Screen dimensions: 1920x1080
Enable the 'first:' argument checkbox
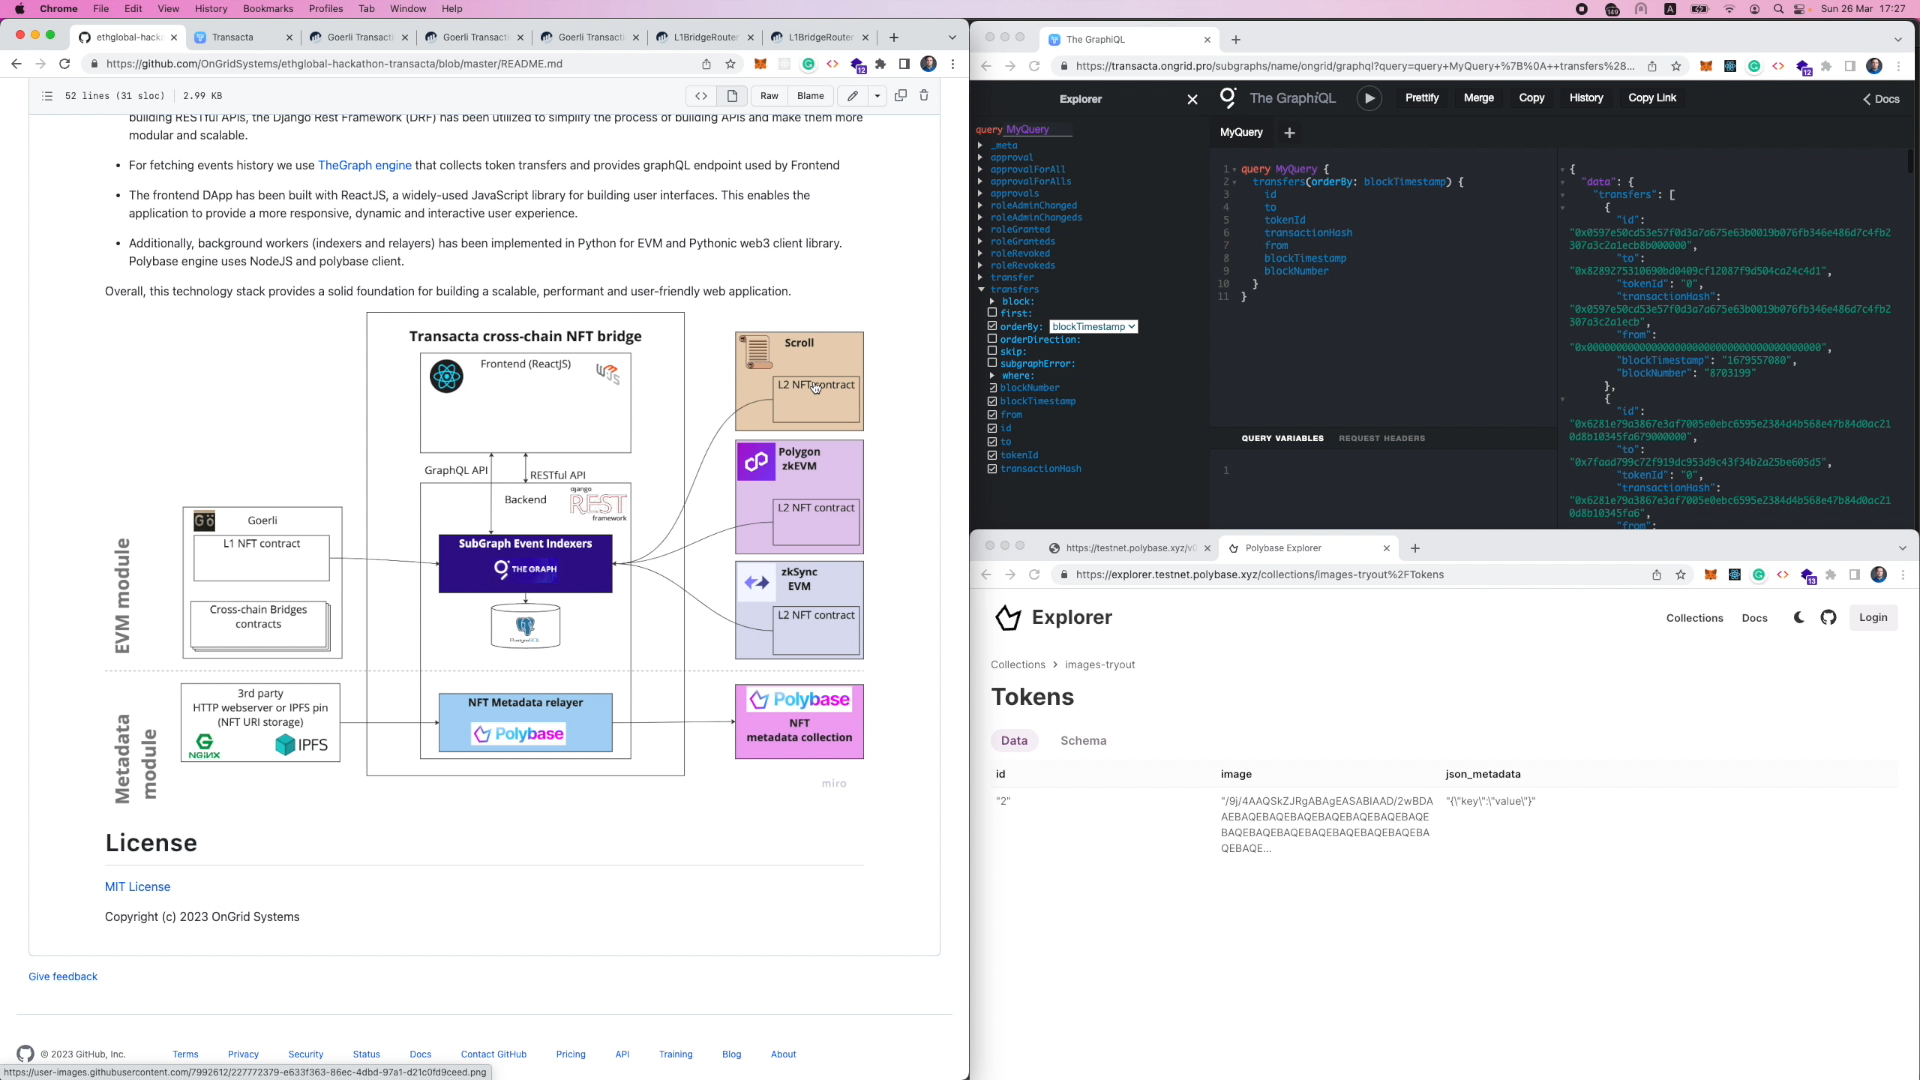[x=992, y=313]
